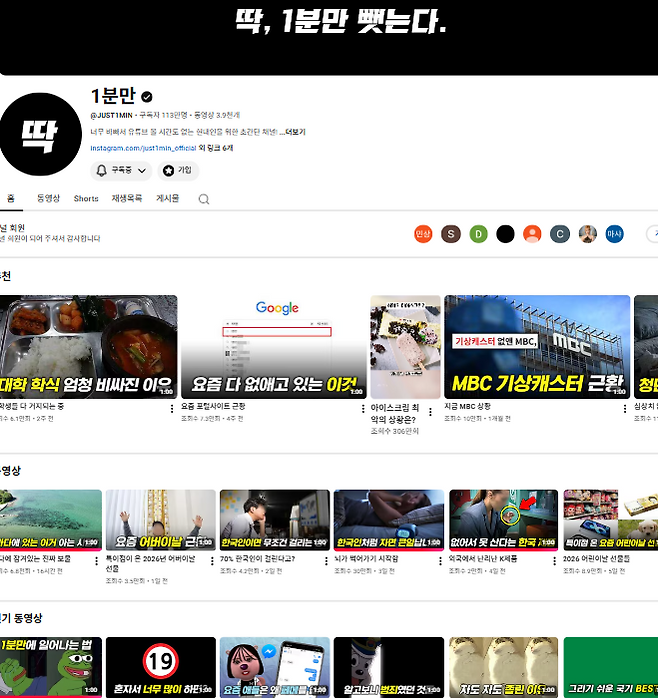The height and width of the screenshot is (698, 658).
Task: Open the sea island aerial video thumbnail
Action: click(x=51, y=520)
